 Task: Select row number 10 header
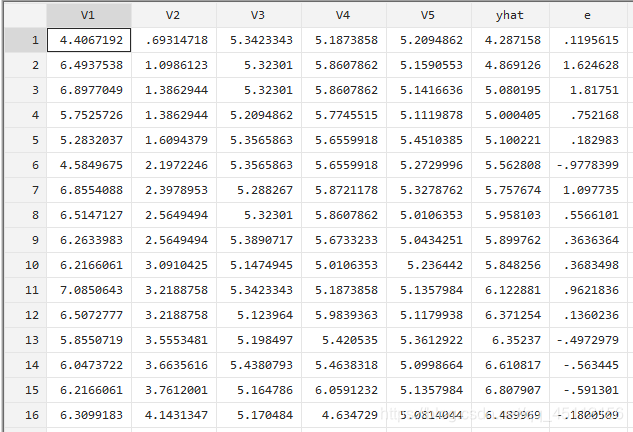(x=26, y=265)
